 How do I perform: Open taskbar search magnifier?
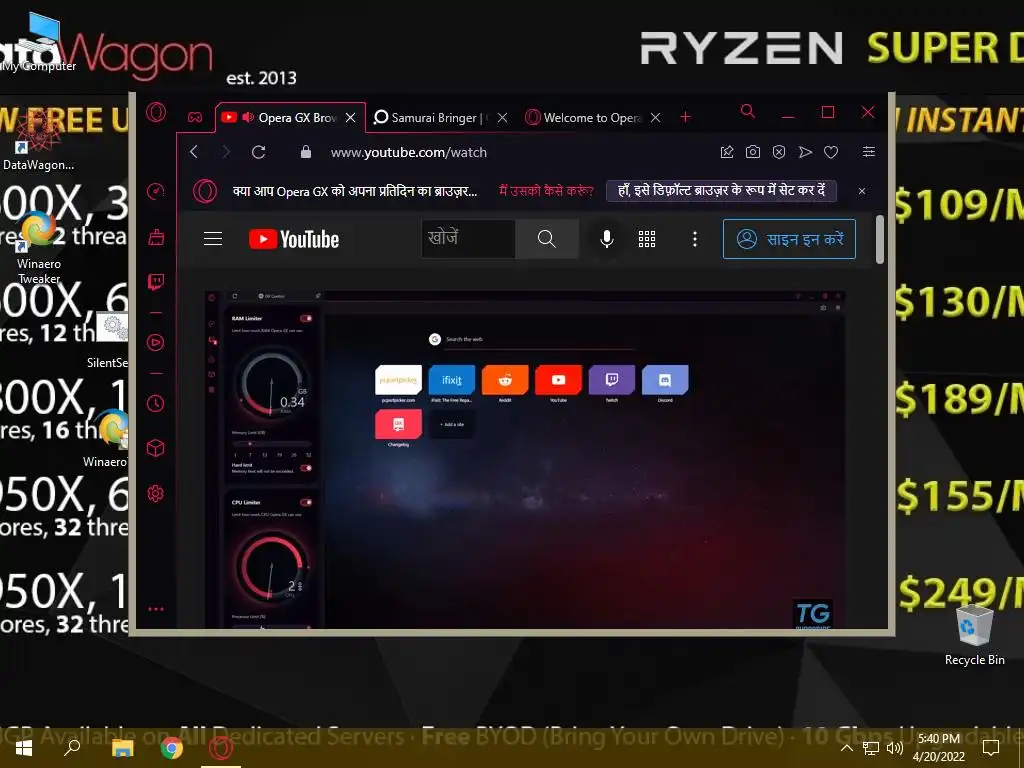72,748
